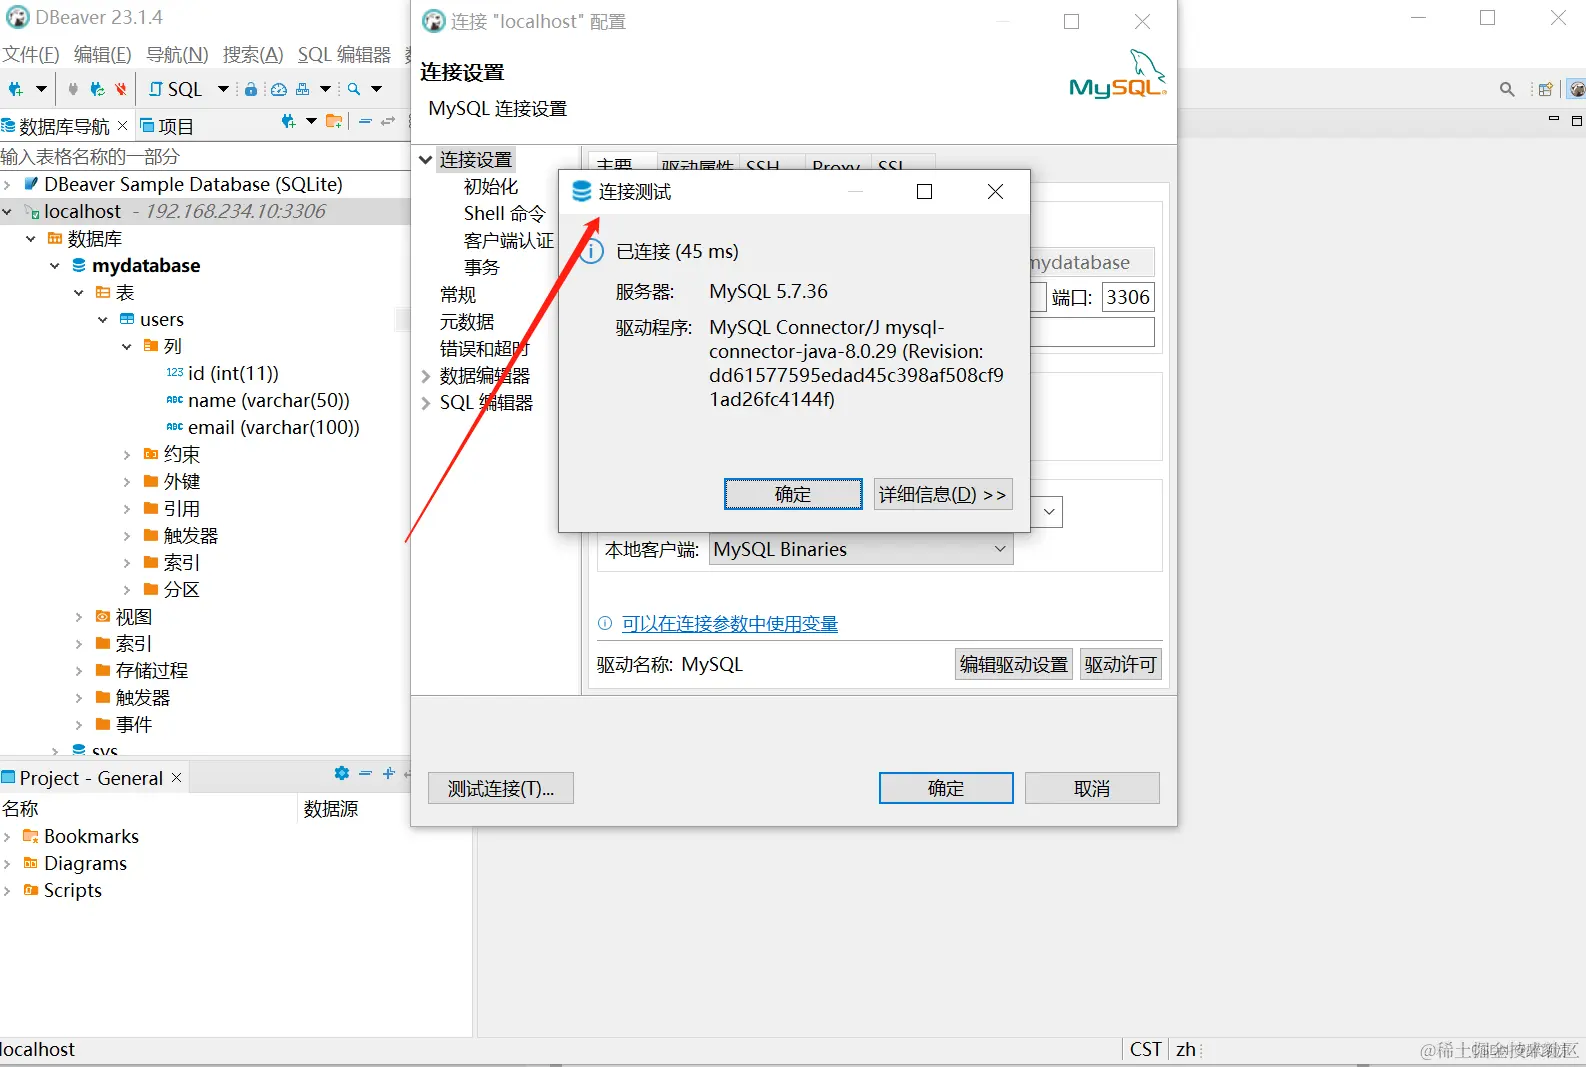Image resolution: width=1586 pixels, height=1067 pixels.
Task: Collapse the mydatabase tree node
Action: pos(55,266)
